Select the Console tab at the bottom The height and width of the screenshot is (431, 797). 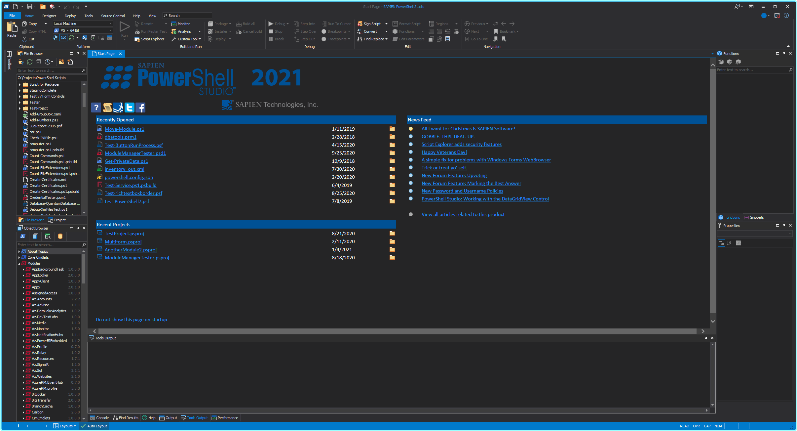(x=100, y=418)
